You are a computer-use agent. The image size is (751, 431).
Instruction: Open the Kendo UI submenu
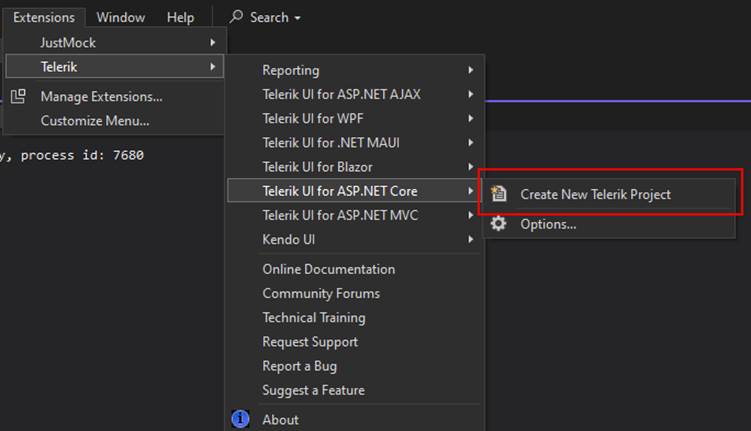[x=354, y=239]
